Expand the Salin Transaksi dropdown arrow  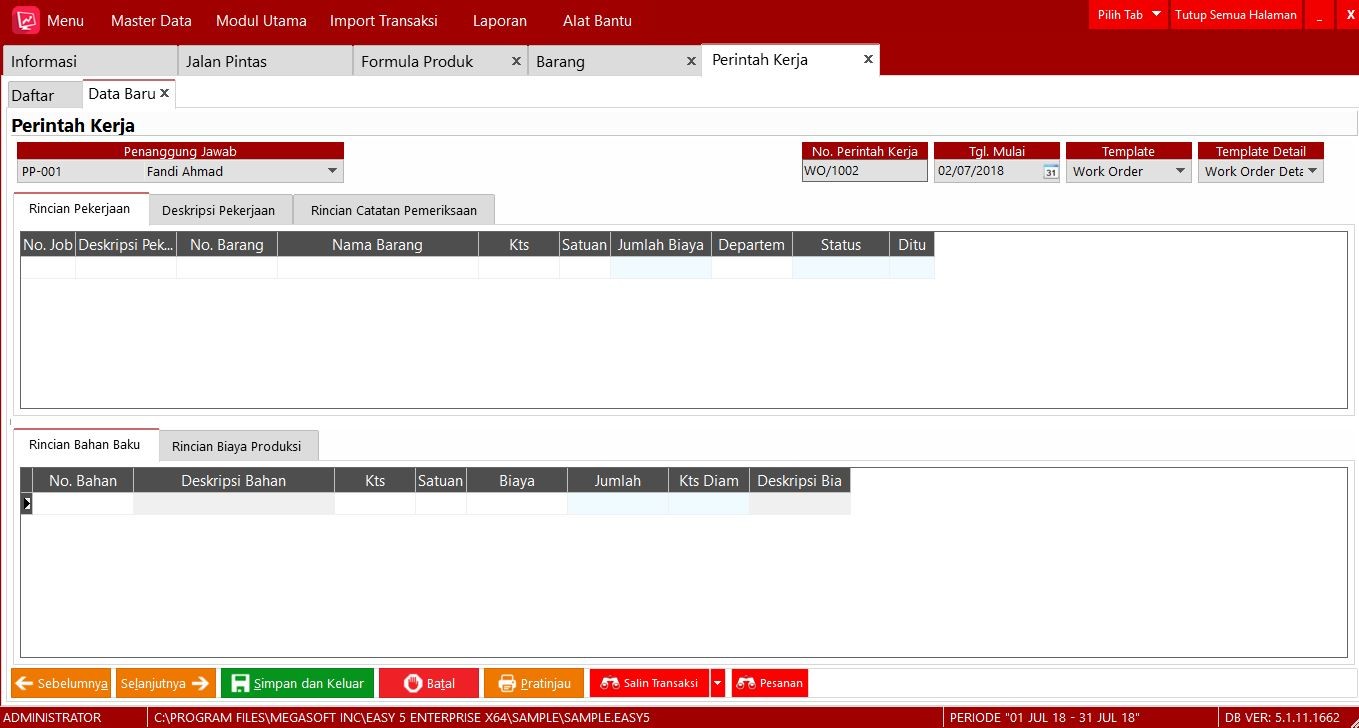tap(717, 683)
